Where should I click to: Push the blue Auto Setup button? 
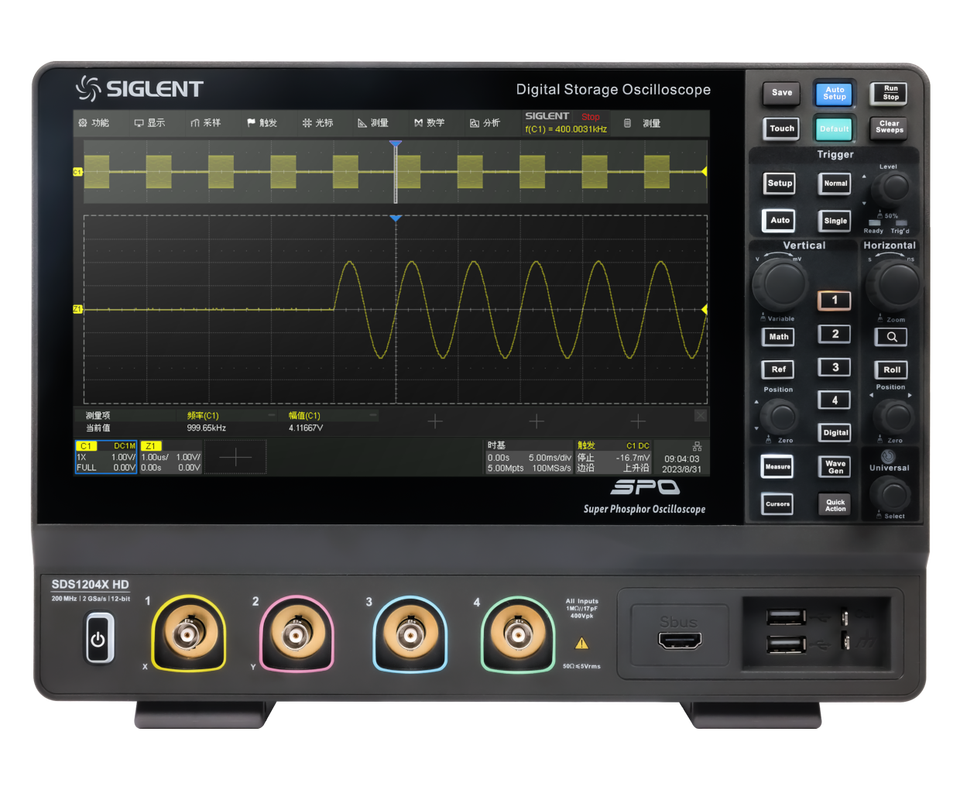coord(834,93)
